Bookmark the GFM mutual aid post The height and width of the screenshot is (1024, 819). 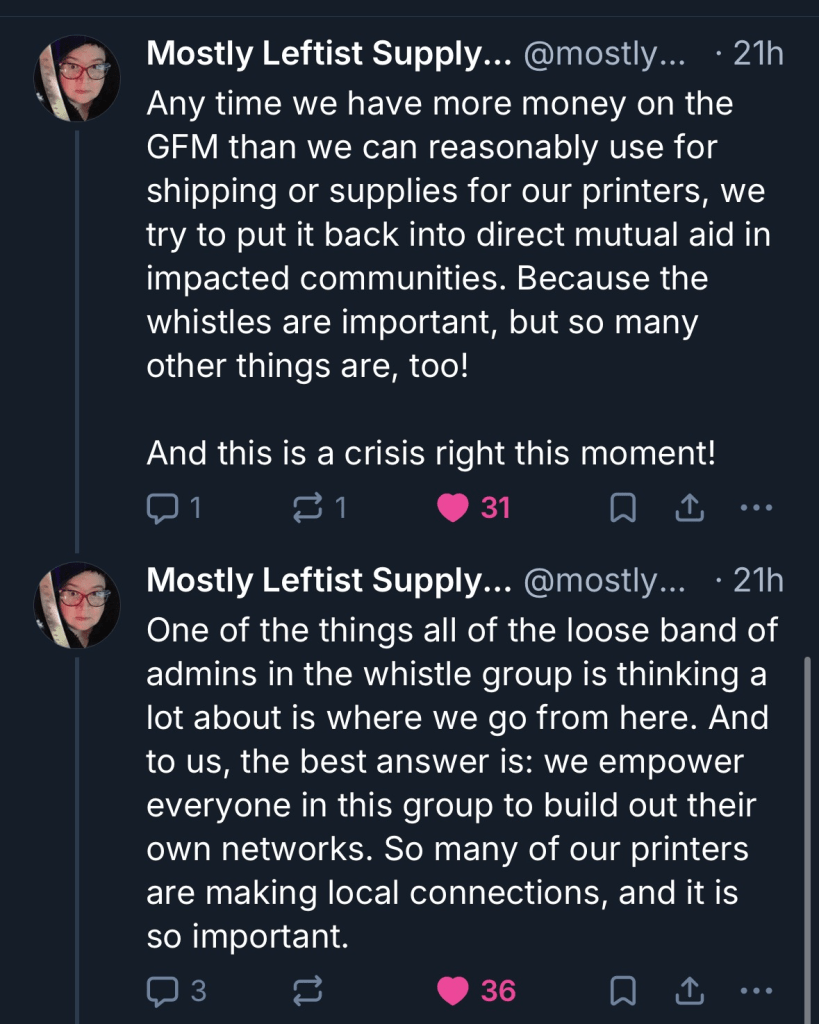[x=623, y=508]
